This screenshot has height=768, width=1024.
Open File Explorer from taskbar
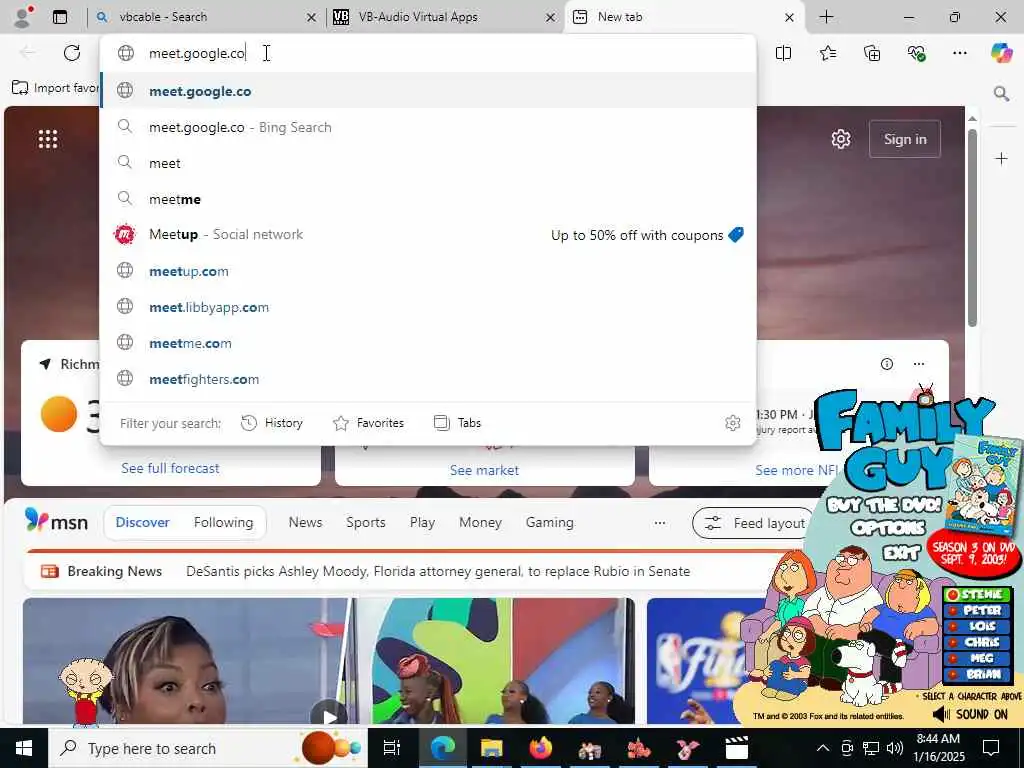pos(491,748)
